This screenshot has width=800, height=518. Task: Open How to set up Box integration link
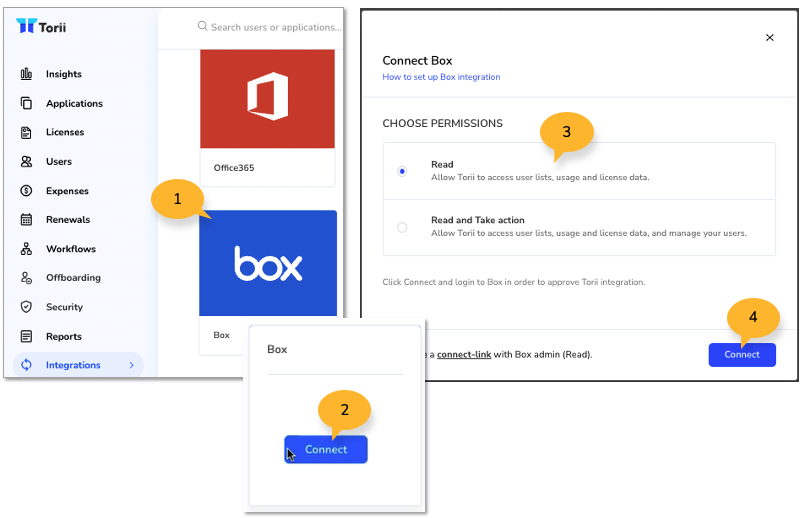tap(441, 77)
